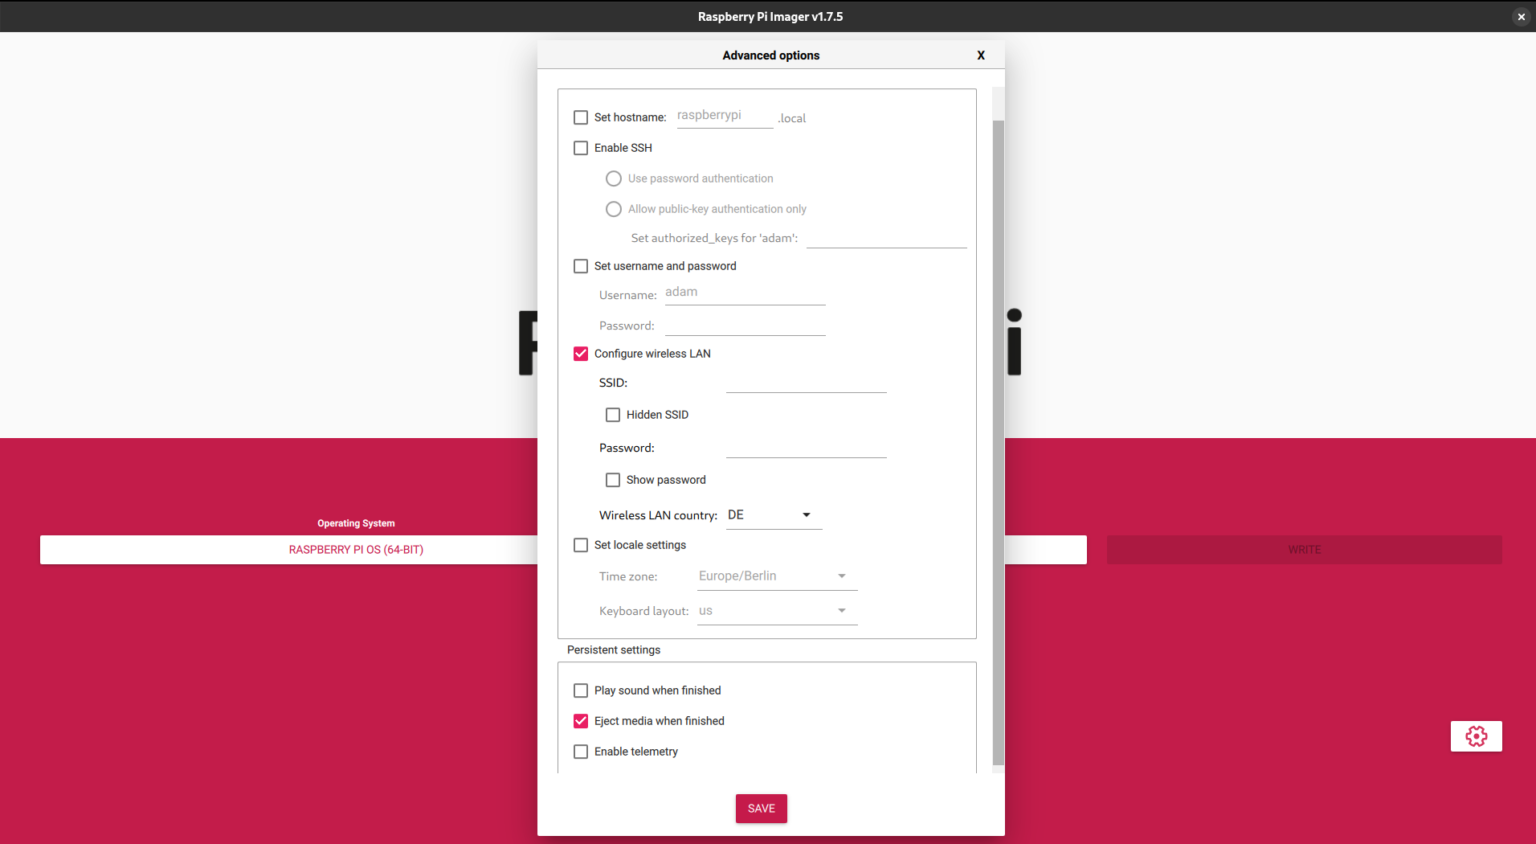Screen dimensions: 1536x844
Task: Uncheck Configure wireless LAN
Action: [581, 354]
